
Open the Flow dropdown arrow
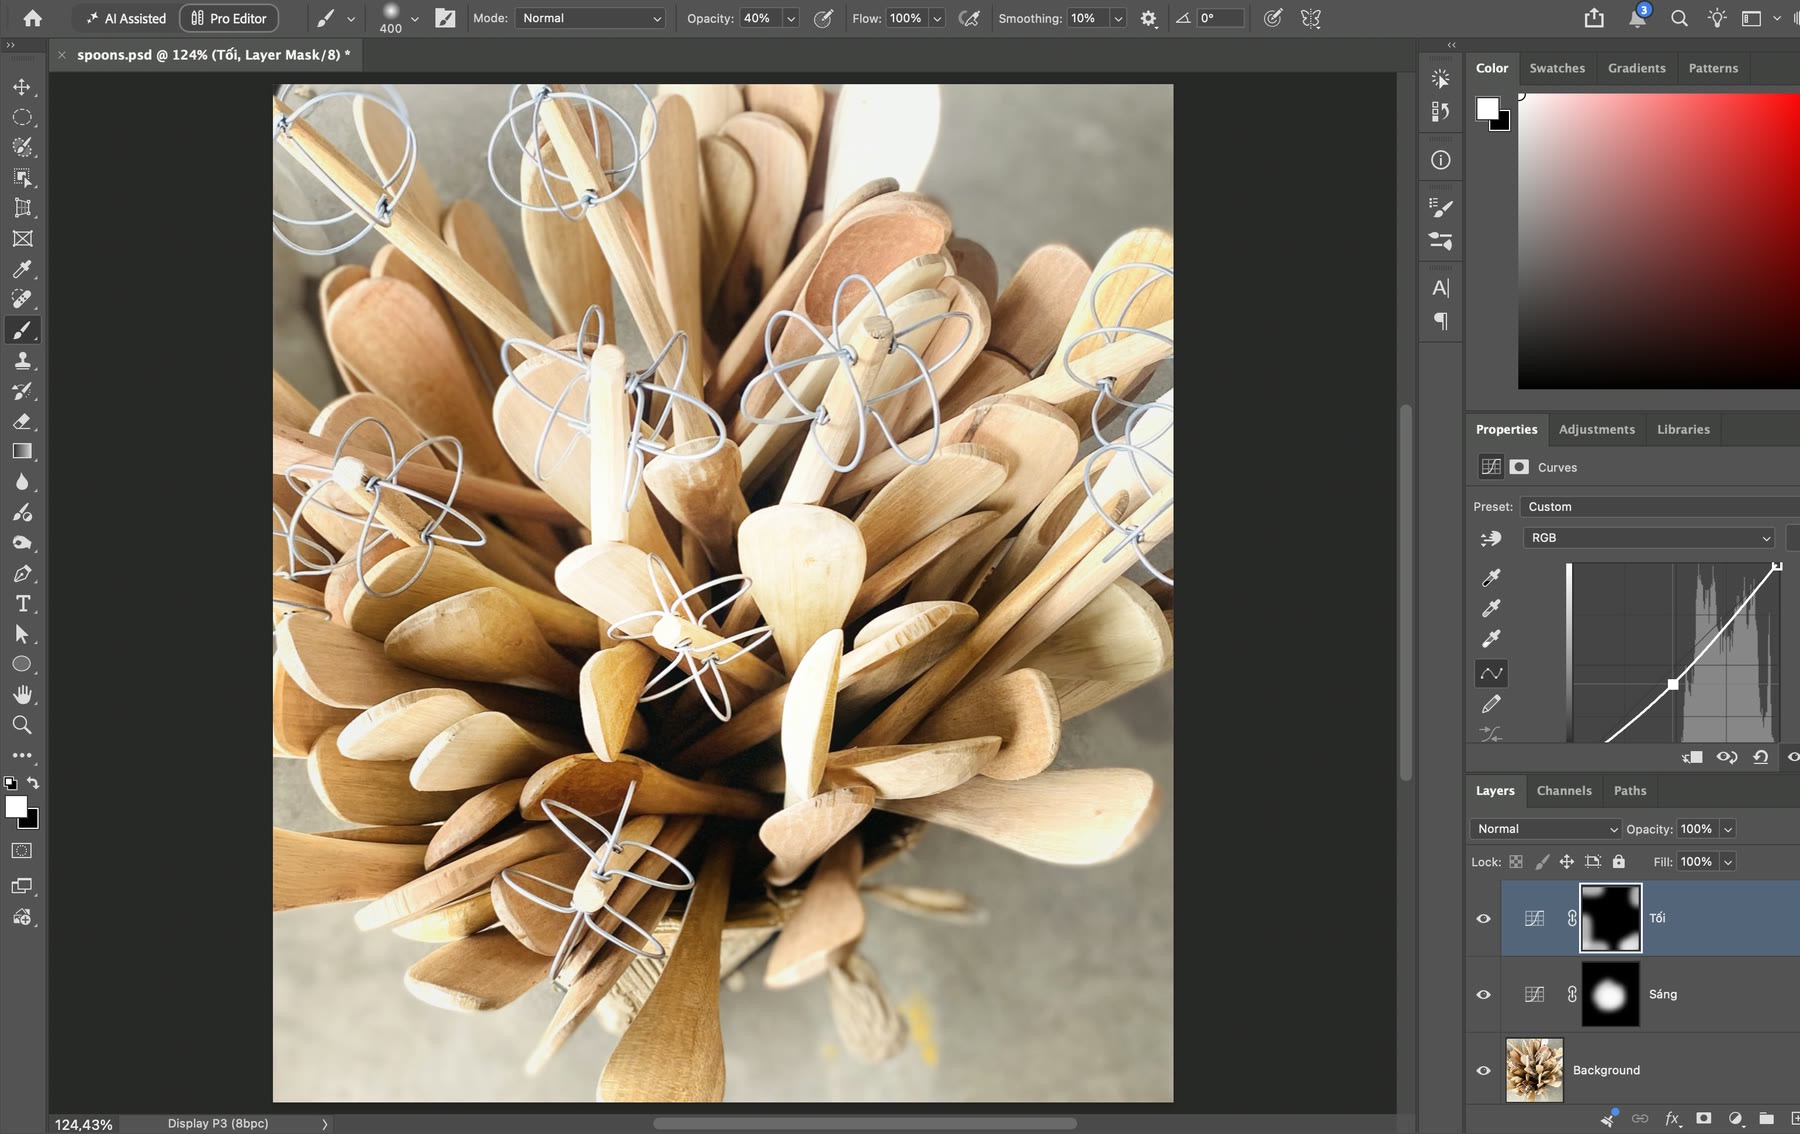937,18
